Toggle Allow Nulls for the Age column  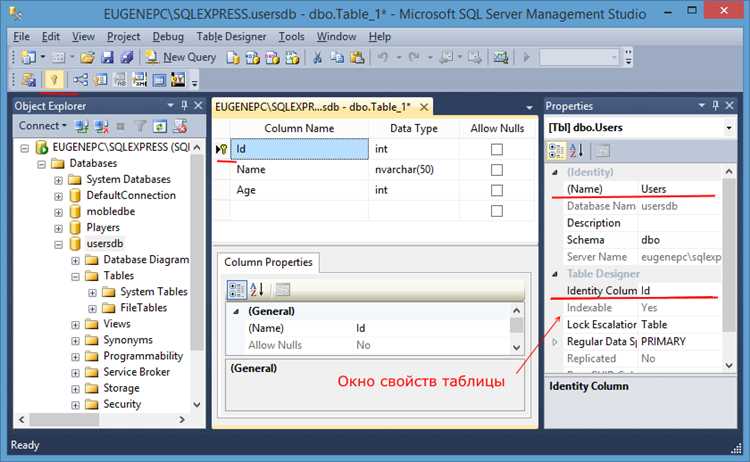[x=496, y=190]
